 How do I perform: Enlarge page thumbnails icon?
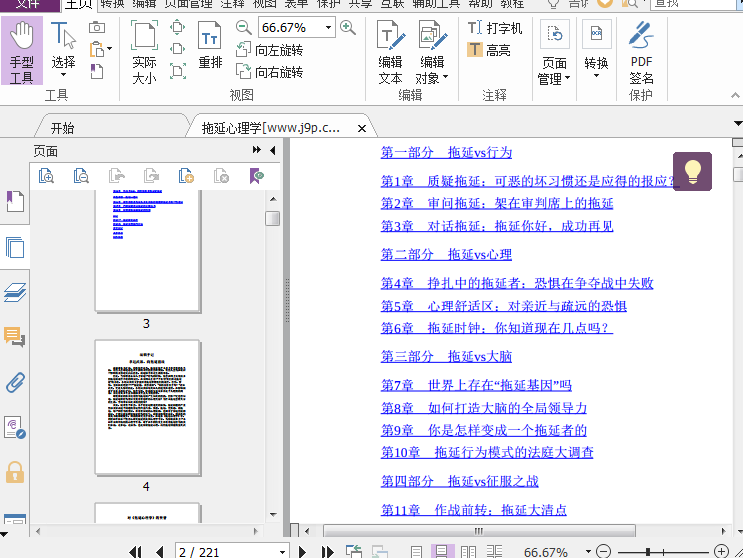click(x=46, y=176)
